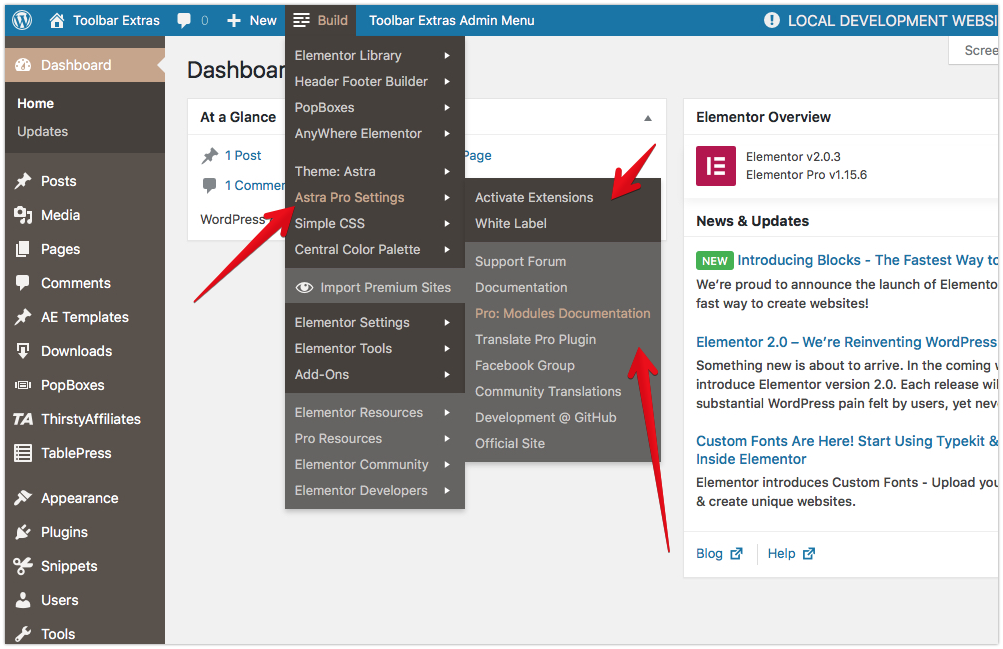
Task: Open the 1 Post link
Action: pos(242,155)
